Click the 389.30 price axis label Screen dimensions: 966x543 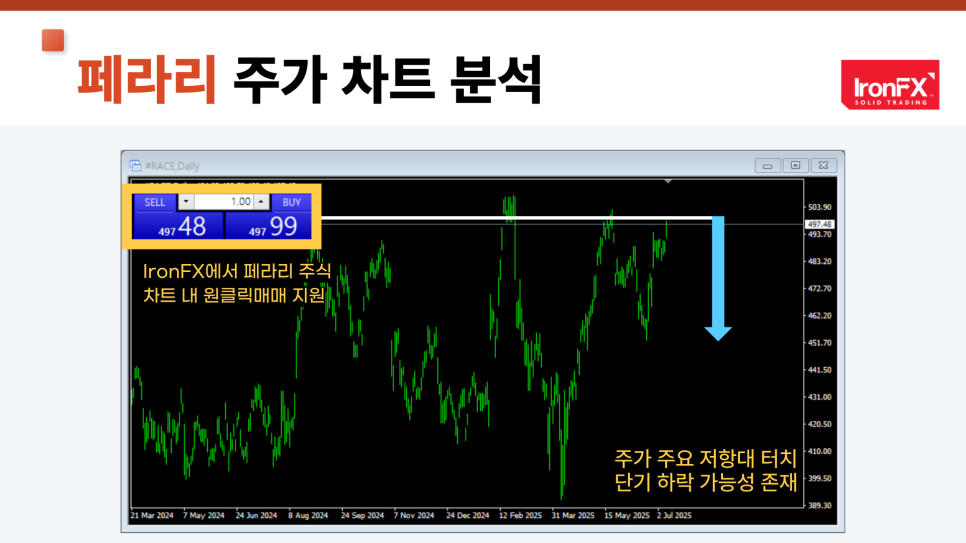click(x=819, y=505)
